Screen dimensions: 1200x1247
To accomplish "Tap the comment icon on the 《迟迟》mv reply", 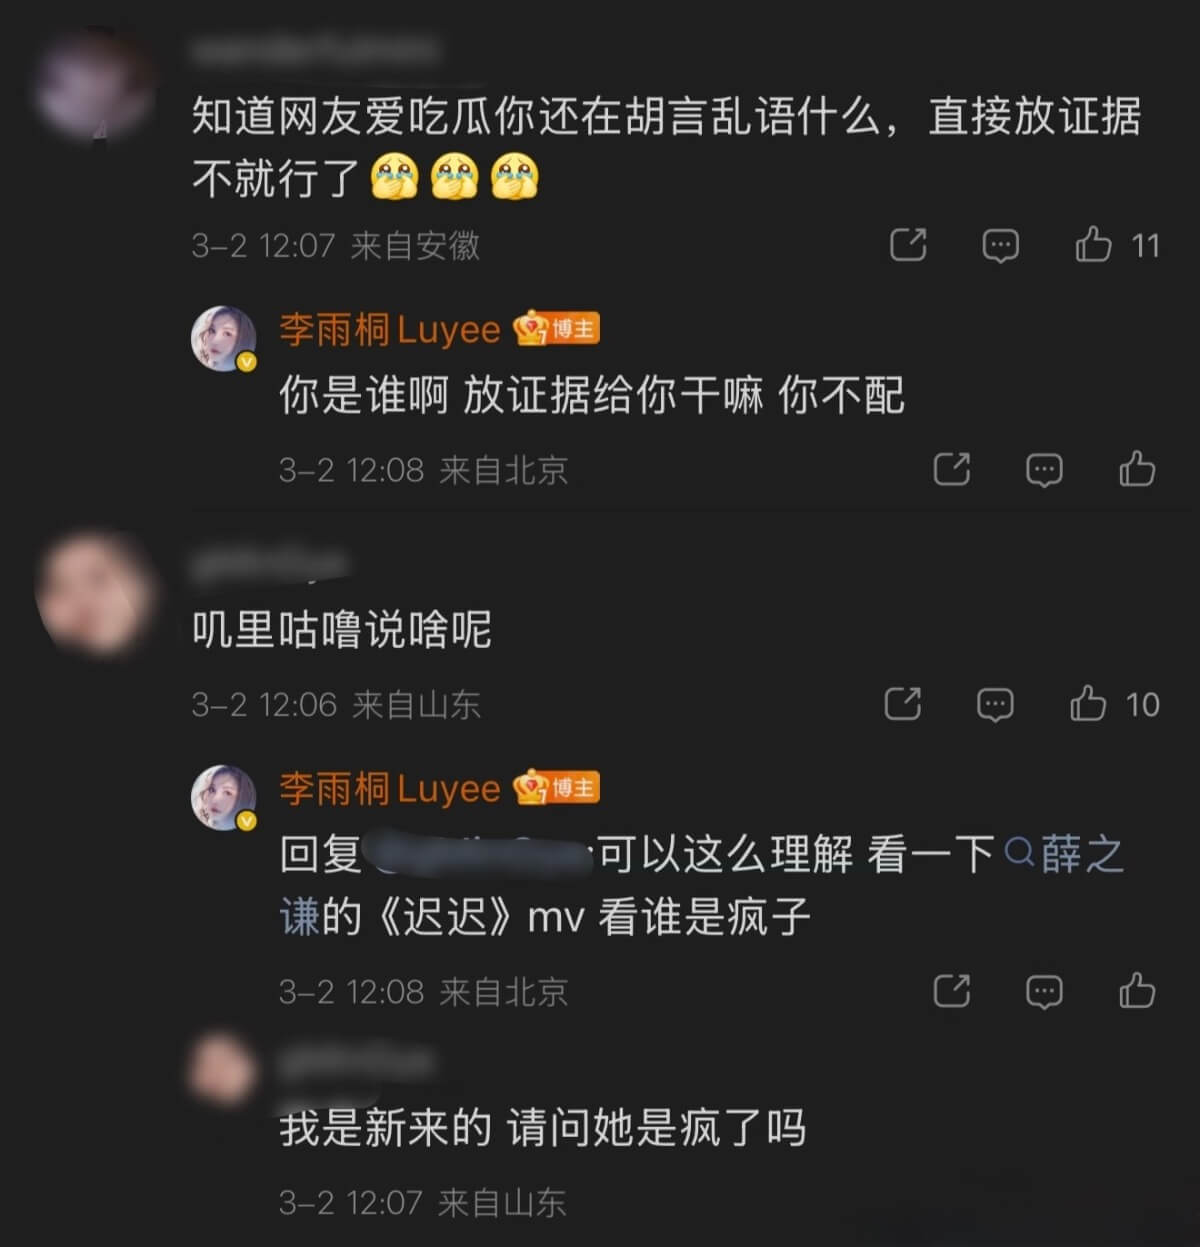I will pos(1044,991).
